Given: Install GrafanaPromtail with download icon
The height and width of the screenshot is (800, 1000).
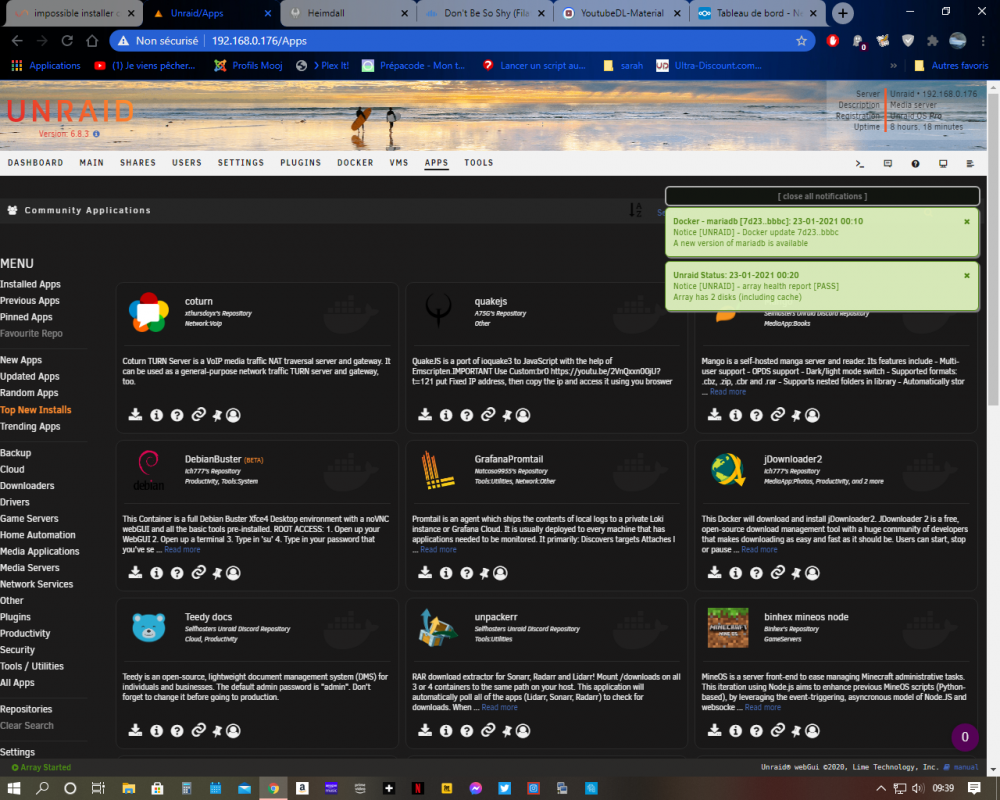Looking at the screenshot, I should pos(425,573).
